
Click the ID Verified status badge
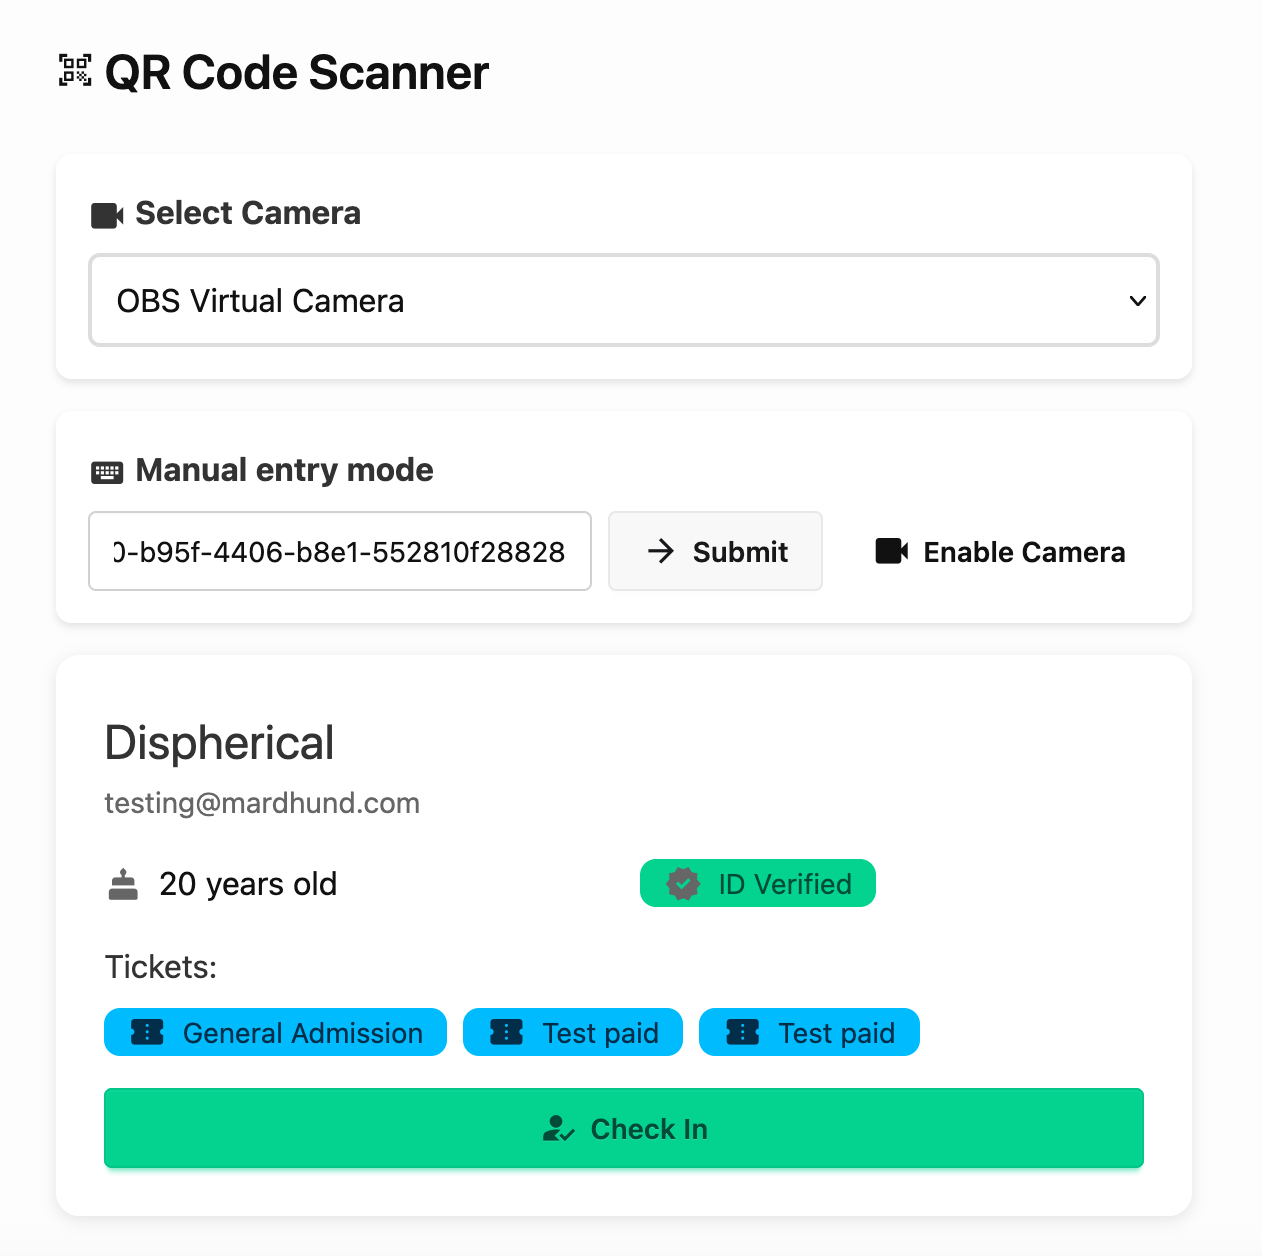758,884
